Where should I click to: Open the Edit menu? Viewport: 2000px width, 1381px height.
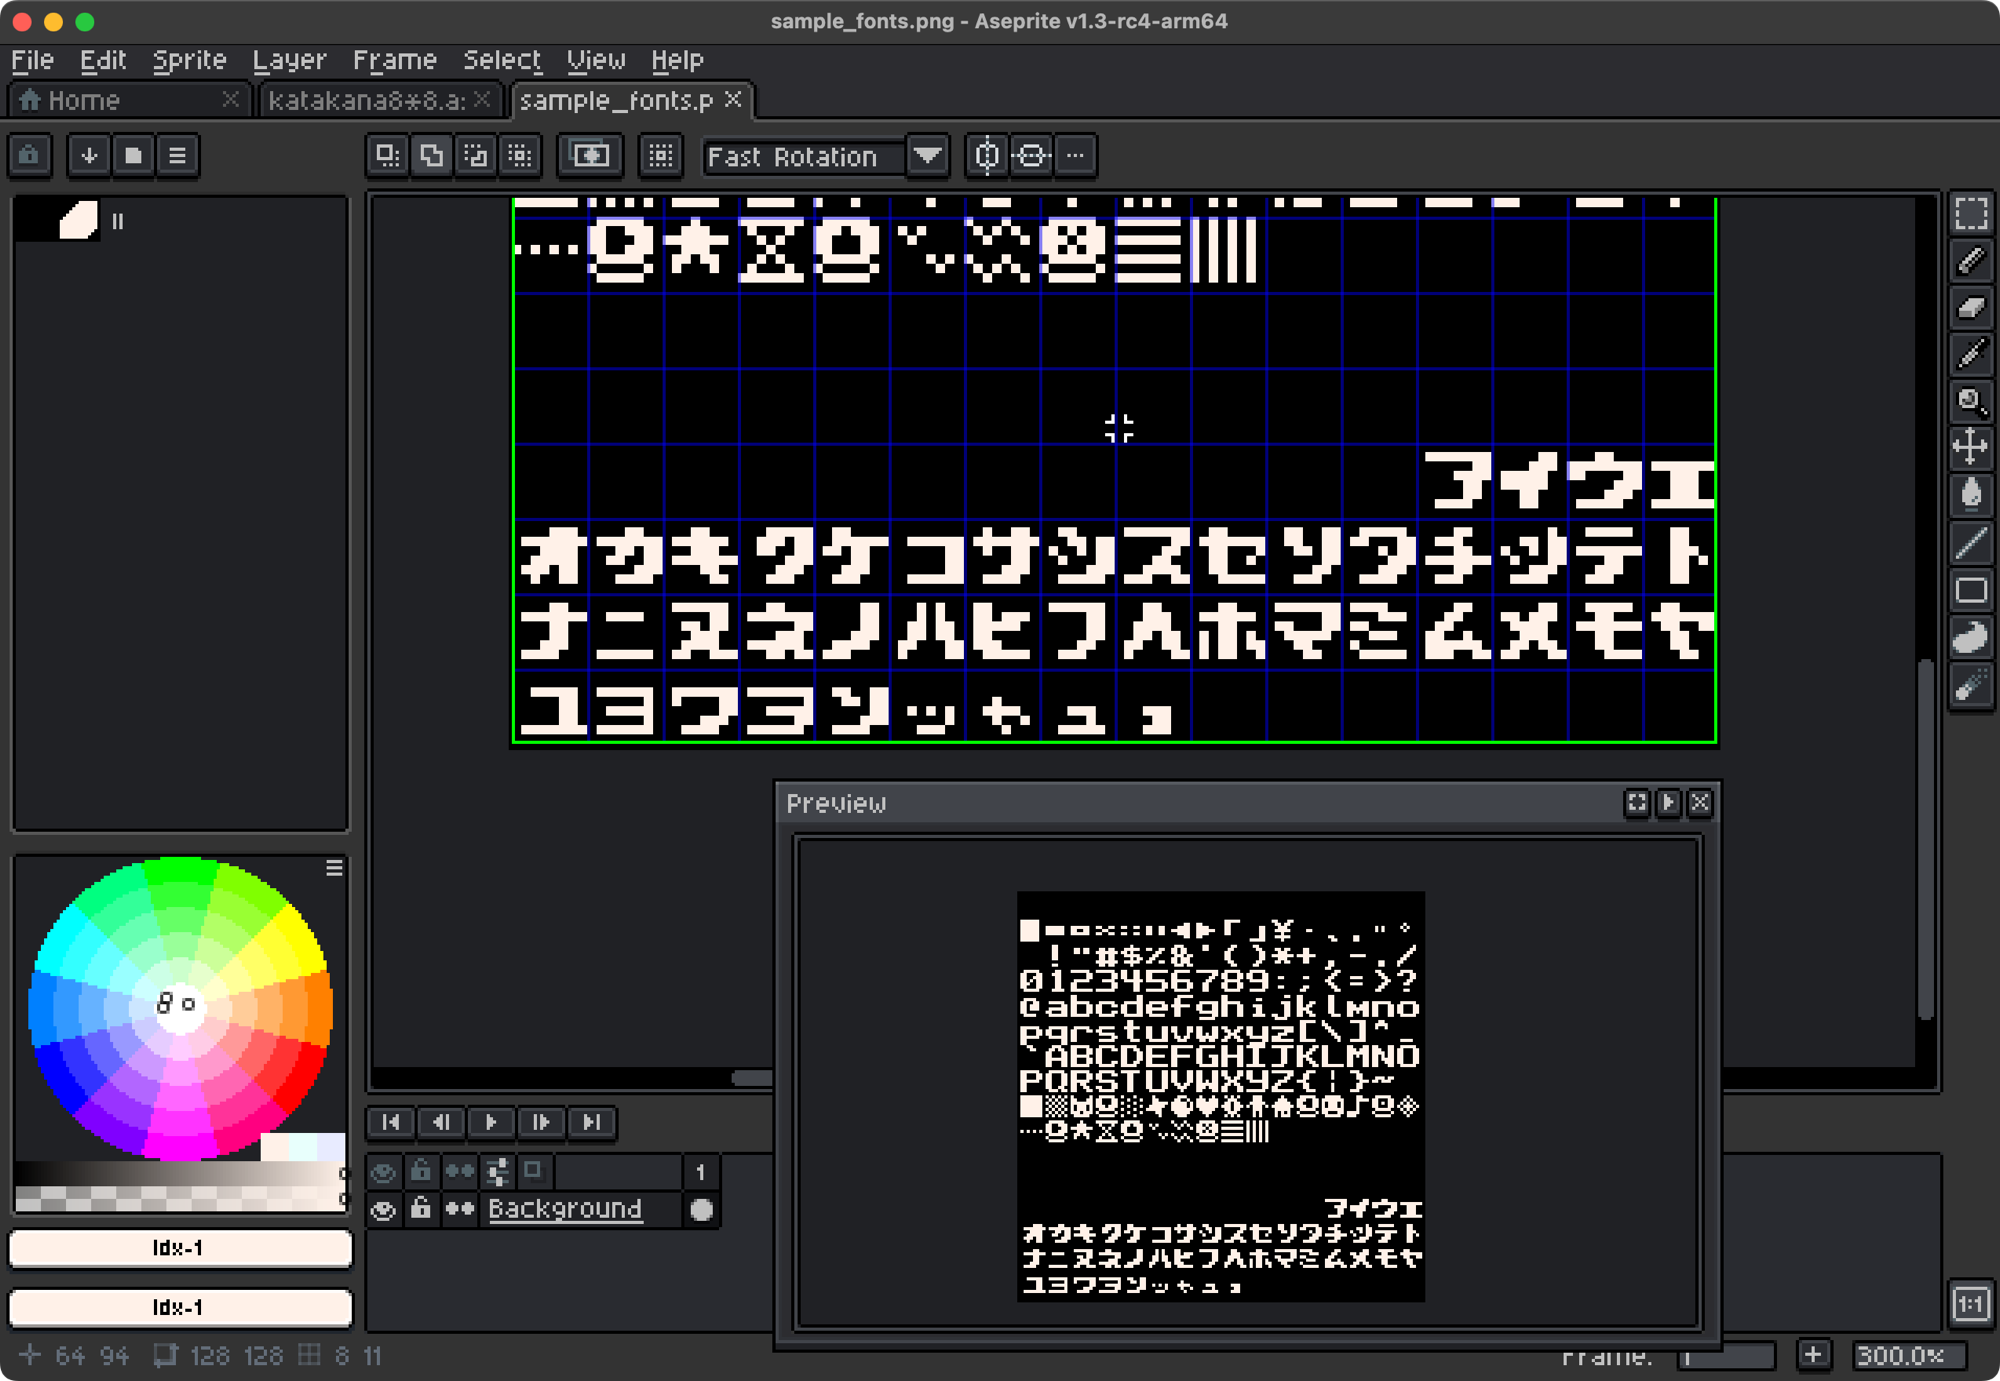[x=103, y=60]
